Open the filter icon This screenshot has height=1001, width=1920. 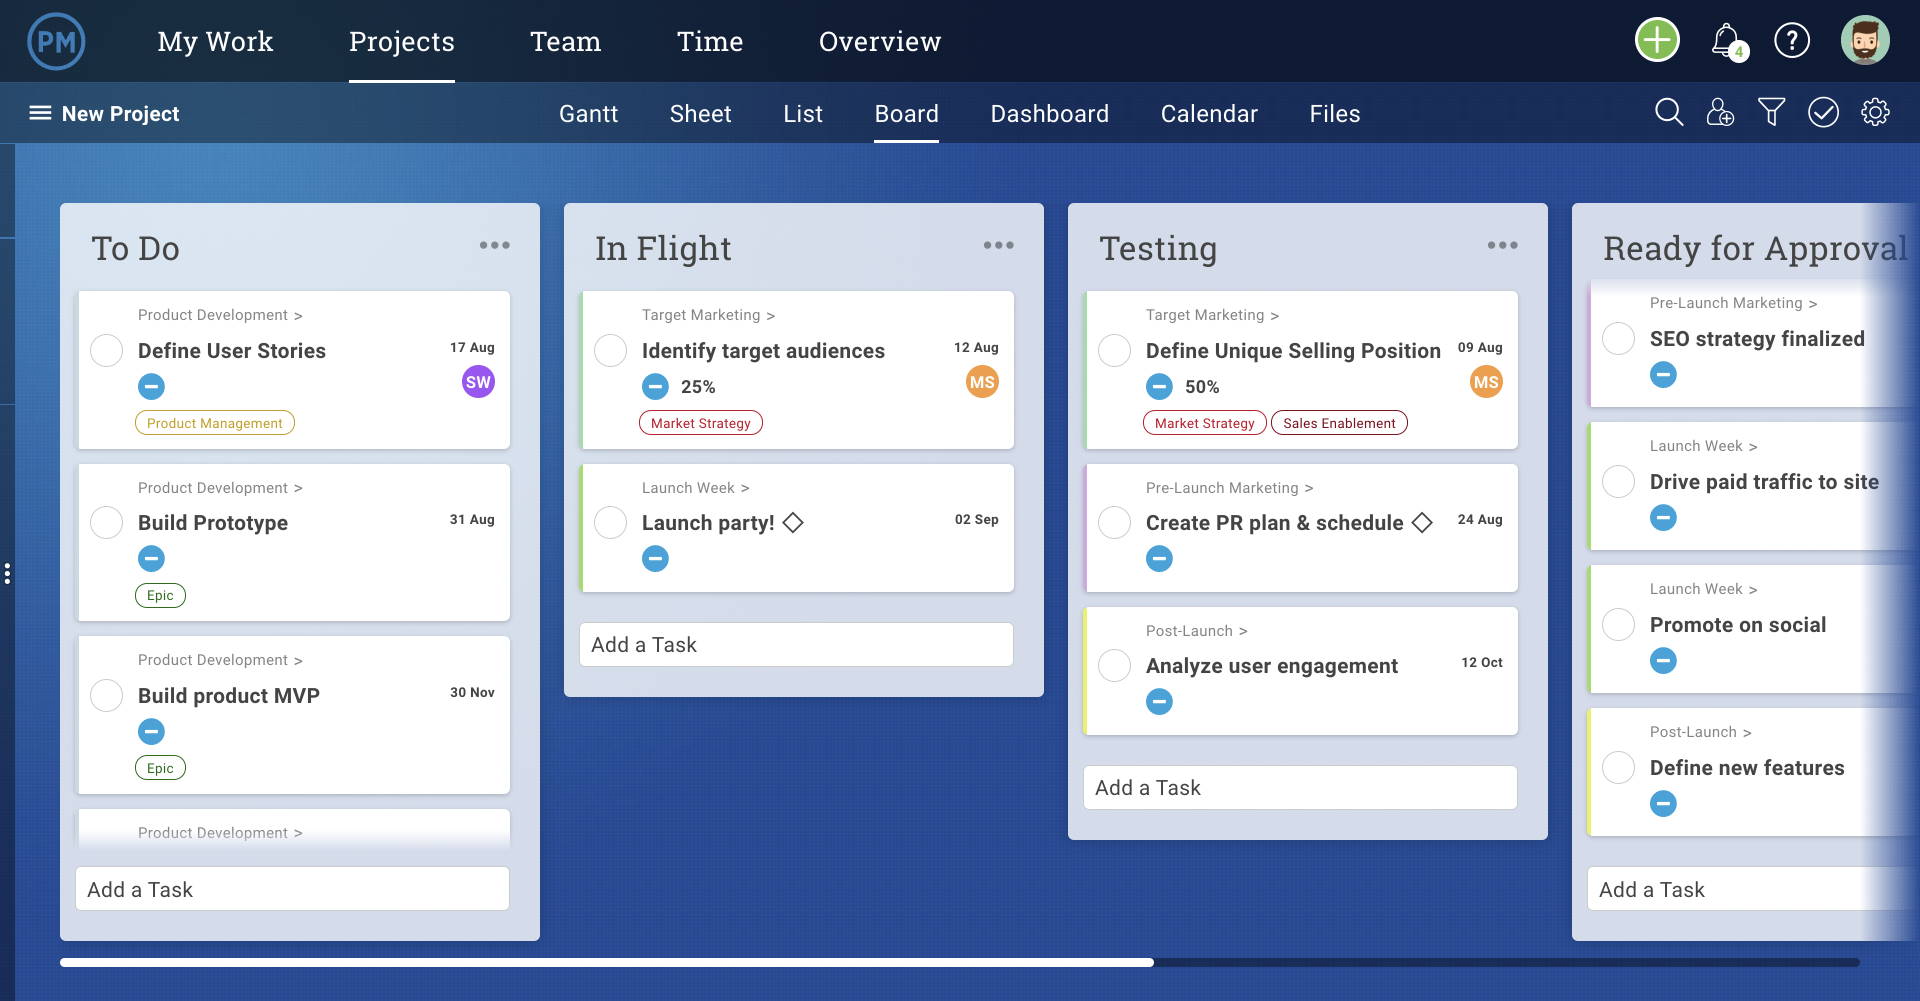tap(1772, 112)
